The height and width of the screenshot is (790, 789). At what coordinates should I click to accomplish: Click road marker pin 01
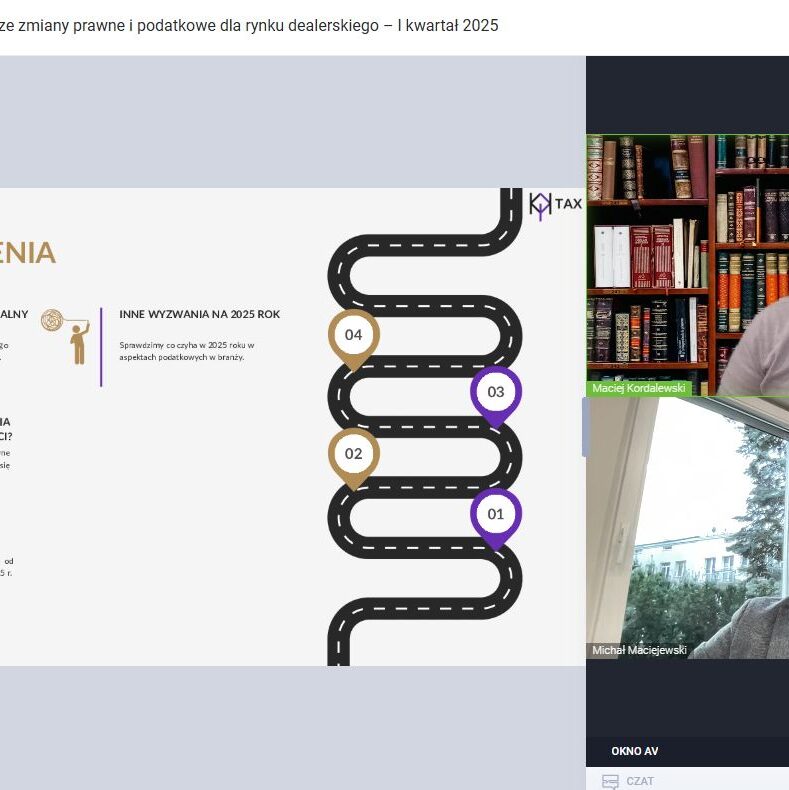pos(496,516)
